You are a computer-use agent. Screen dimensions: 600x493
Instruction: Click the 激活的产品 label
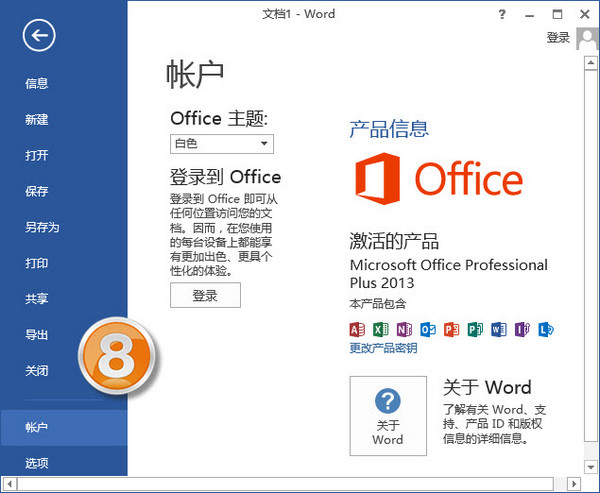[x=394, y=242]
